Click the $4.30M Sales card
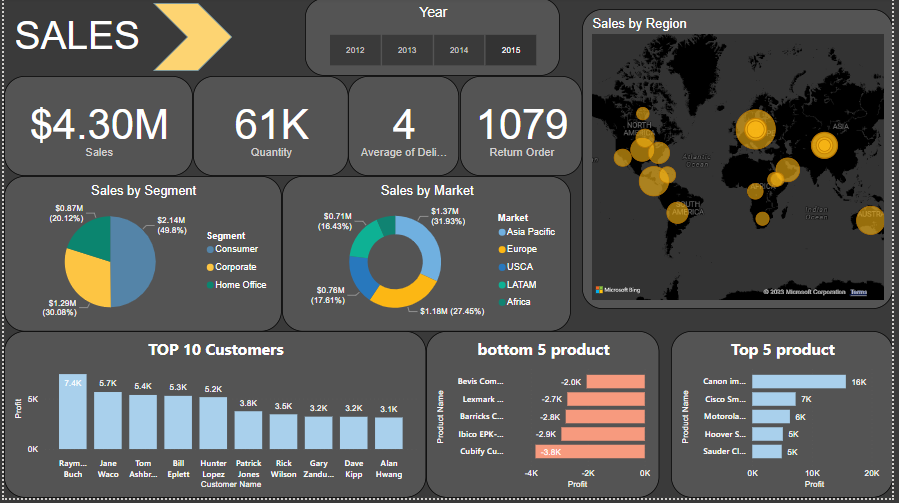This screenshot has height=503, width=899. [99, 128]
